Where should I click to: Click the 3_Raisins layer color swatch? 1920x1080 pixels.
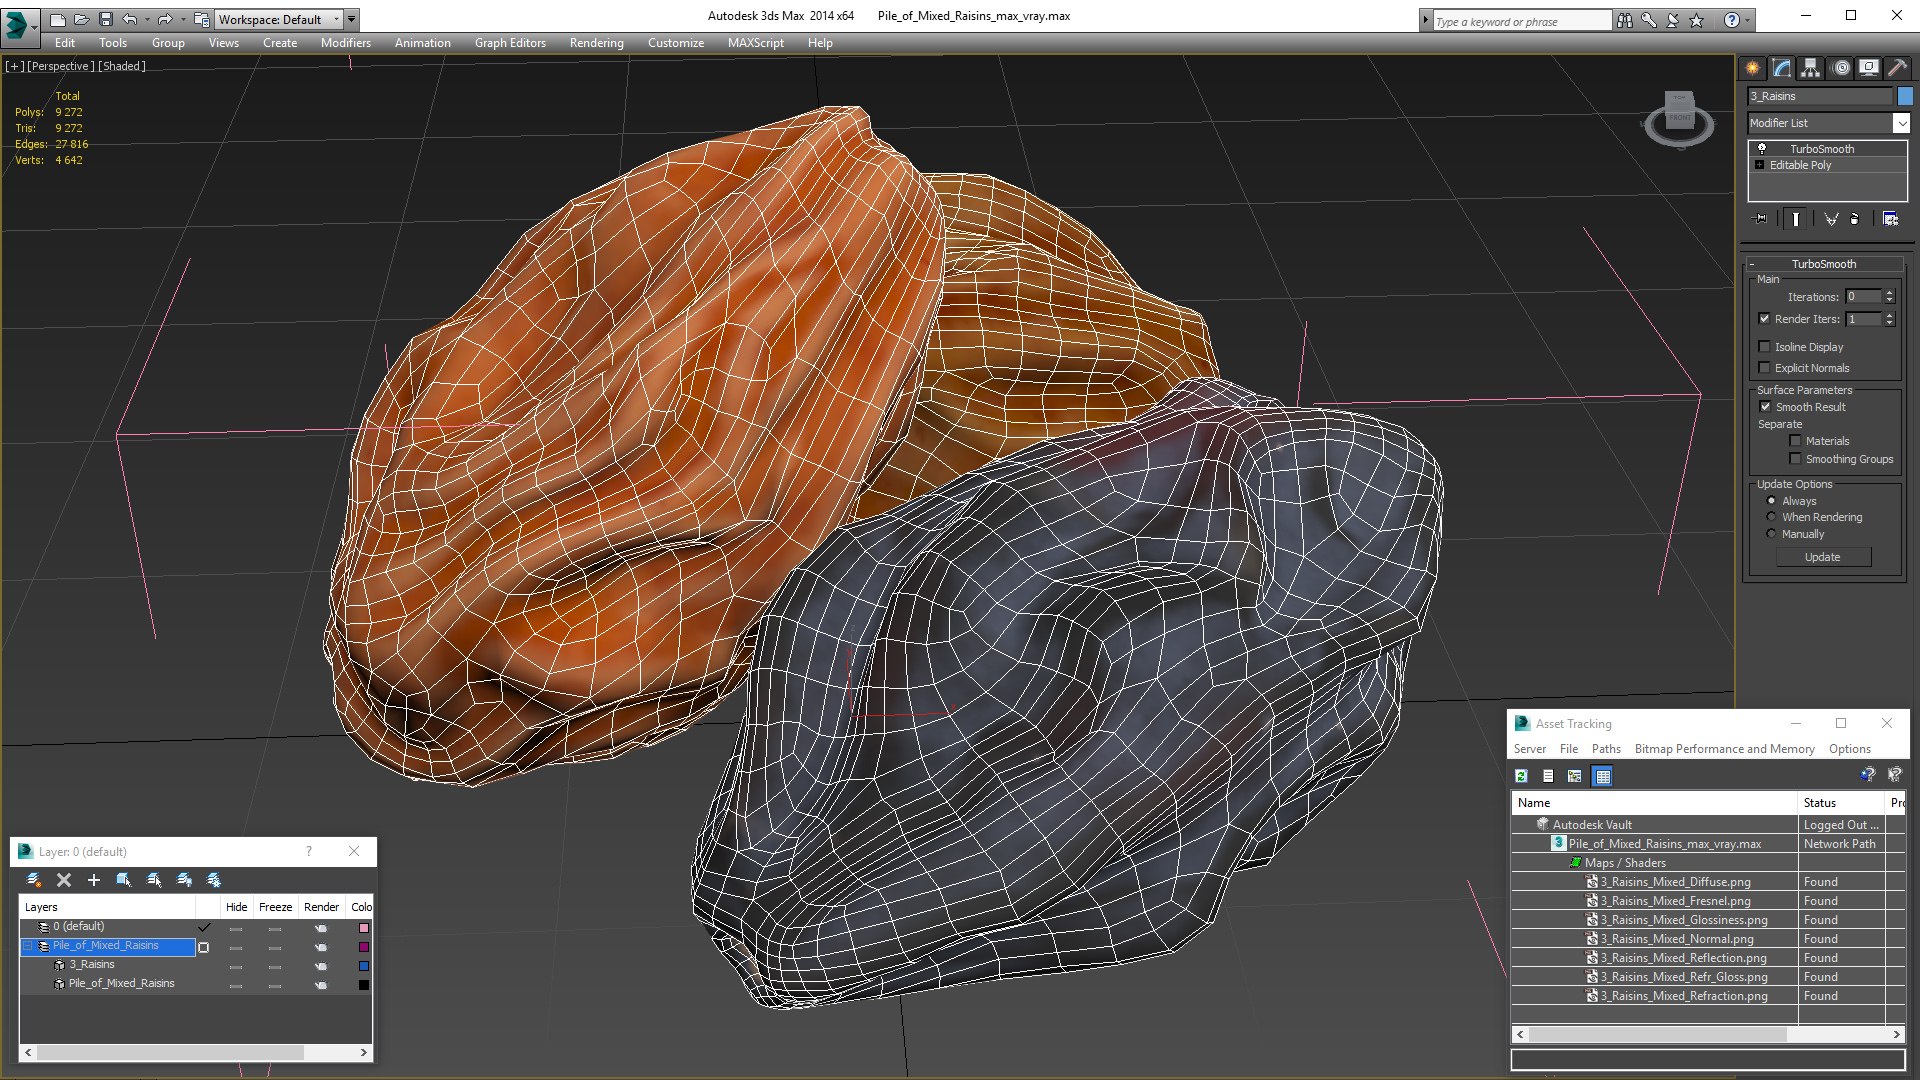pos(363,966)
